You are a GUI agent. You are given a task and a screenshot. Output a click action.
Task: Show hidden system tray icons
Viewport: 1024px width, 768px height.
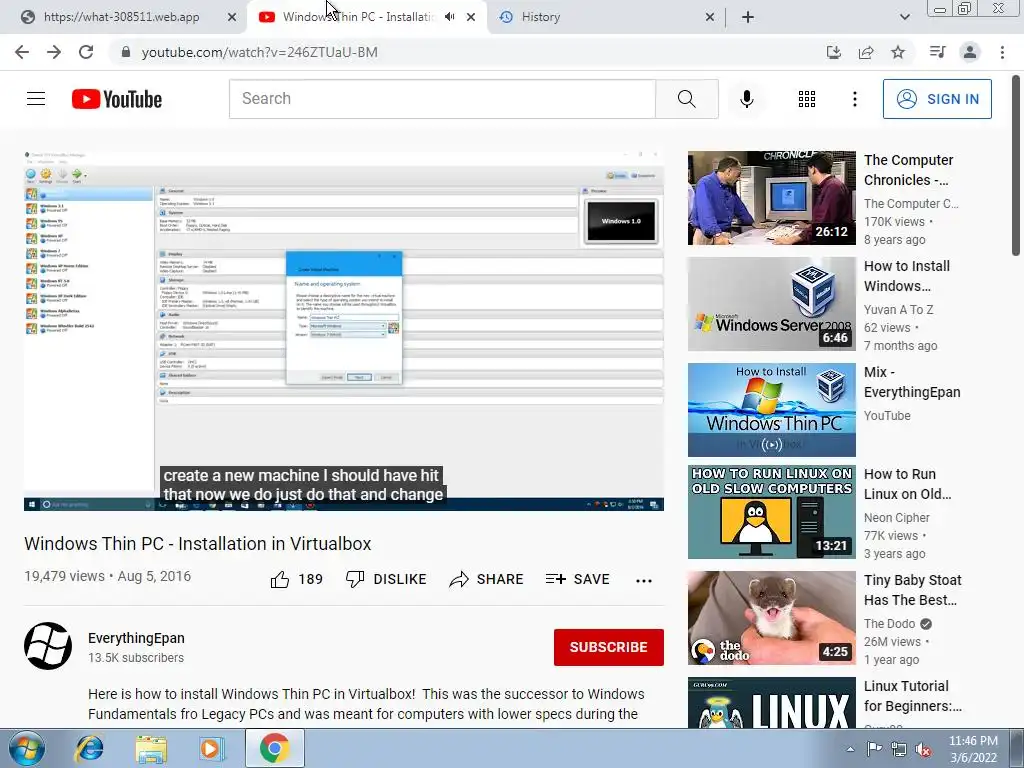[850, 749]
